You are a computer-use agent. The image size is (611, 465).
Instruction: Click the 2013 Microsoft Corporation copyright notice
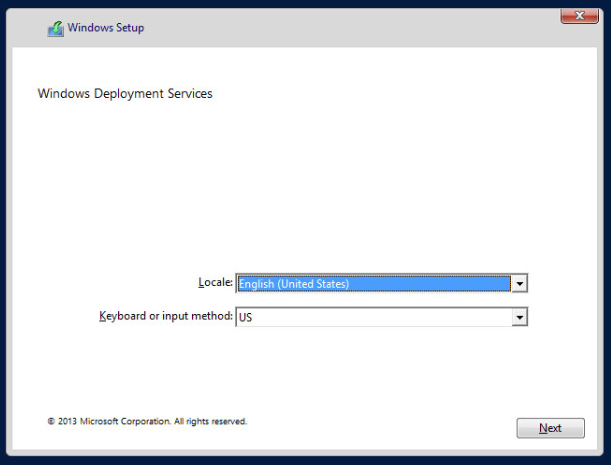click(147, 421)
